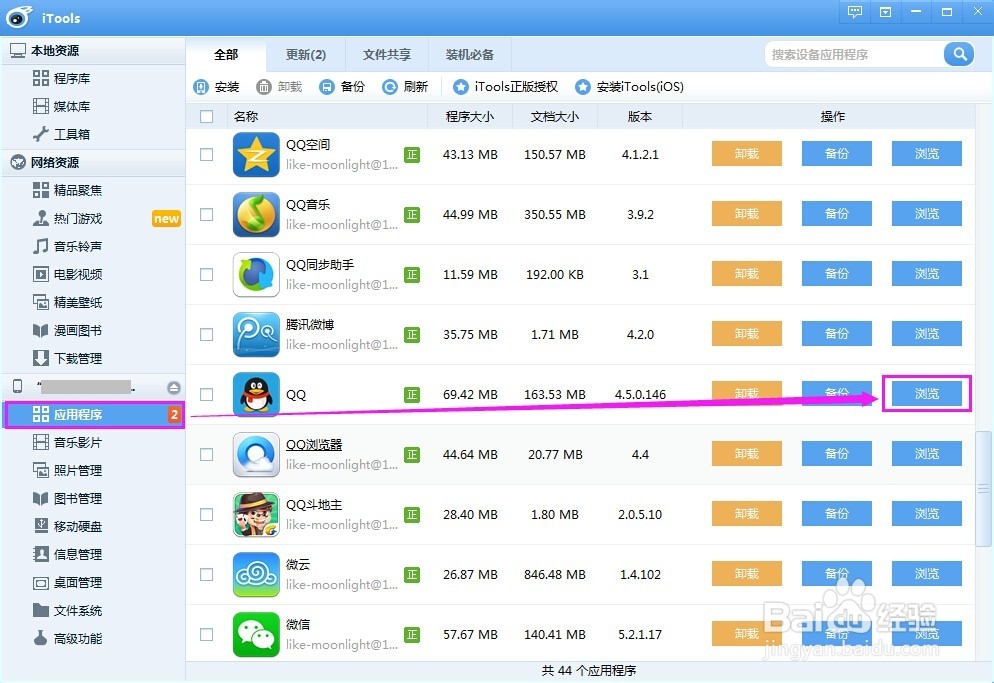Click 备份 button for QQ斗地主
Screen dimensions: 994x683
pos(837,514)
